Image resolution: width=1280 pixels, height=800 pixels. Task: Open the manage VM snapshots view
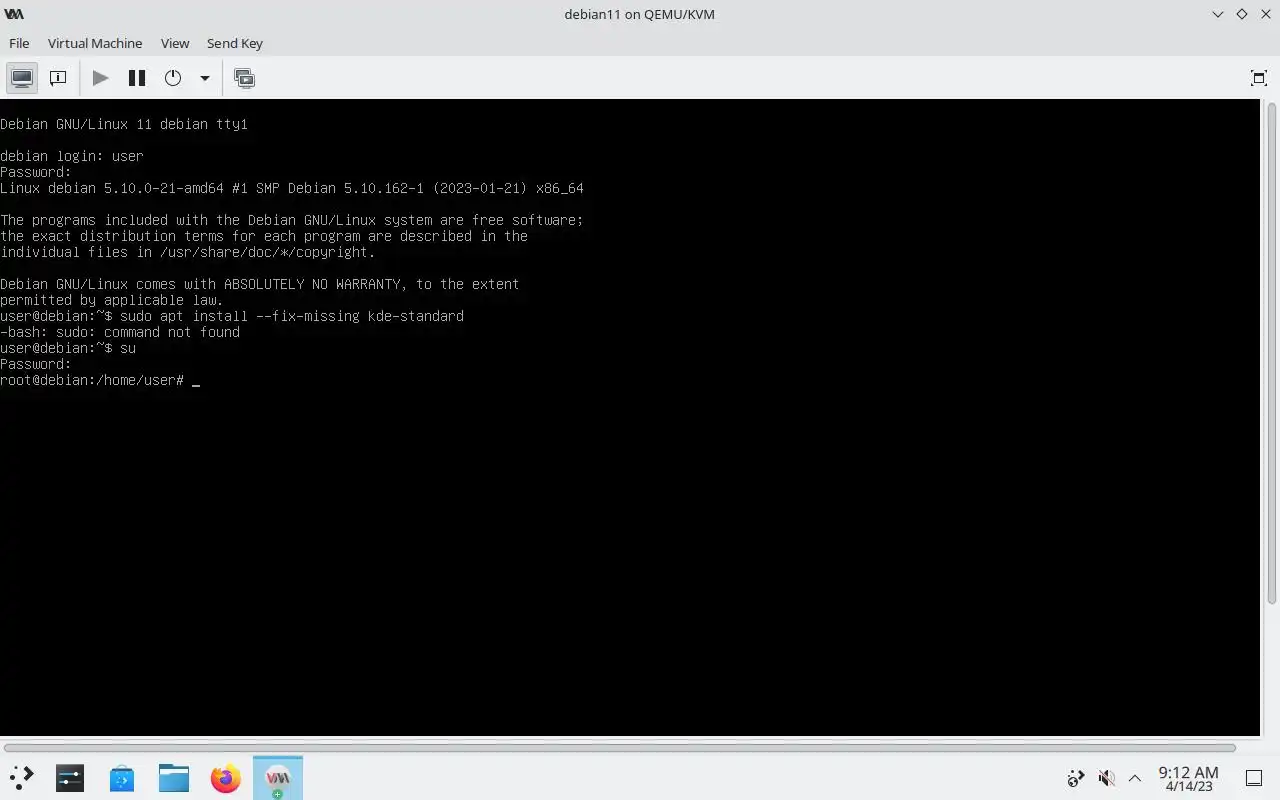pyautogui.click(x=244, y=78)
